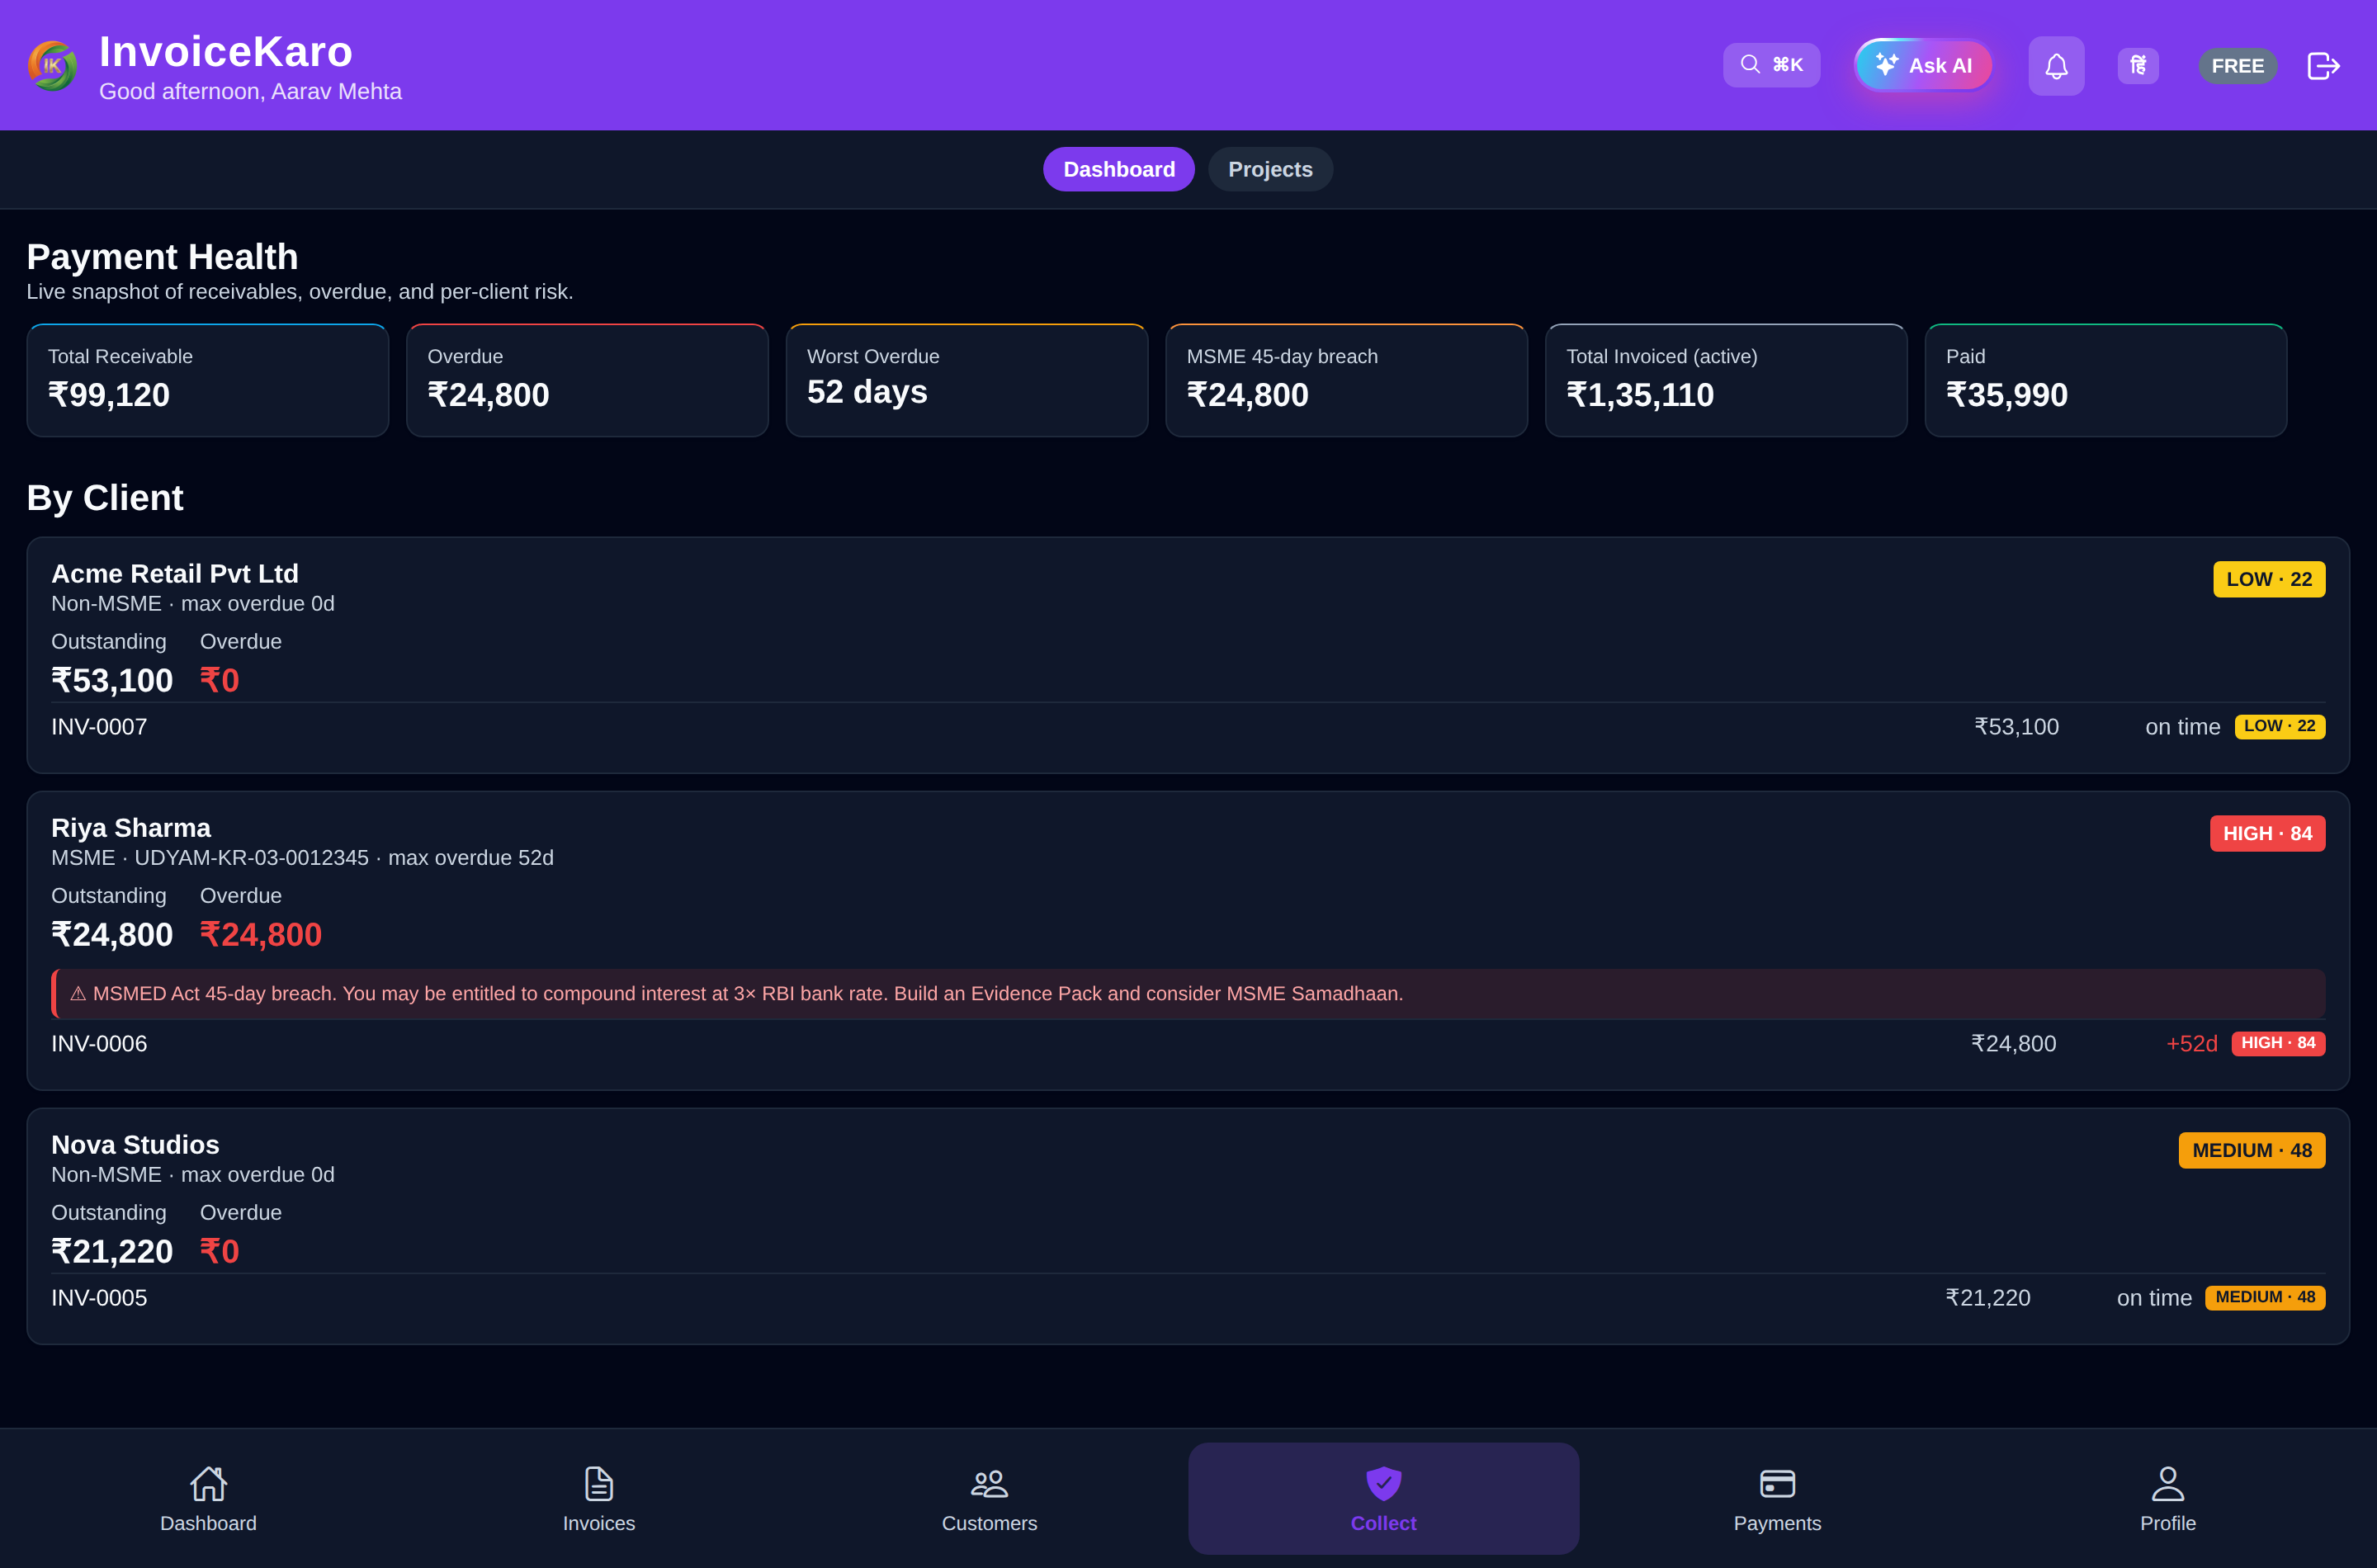Open the Total Receivable card
2377x1568 pixels.
click(x=208, y=380)
